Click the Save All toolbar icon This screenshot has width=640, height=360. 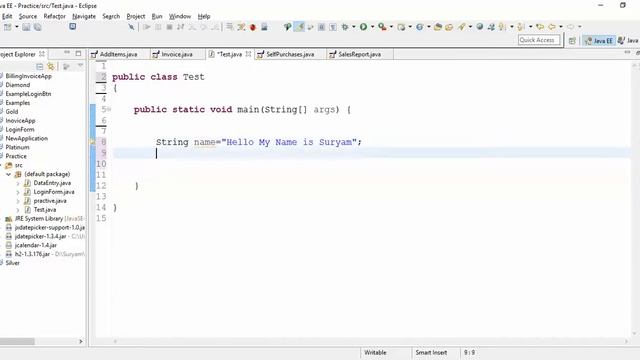(x=38, y=27)
